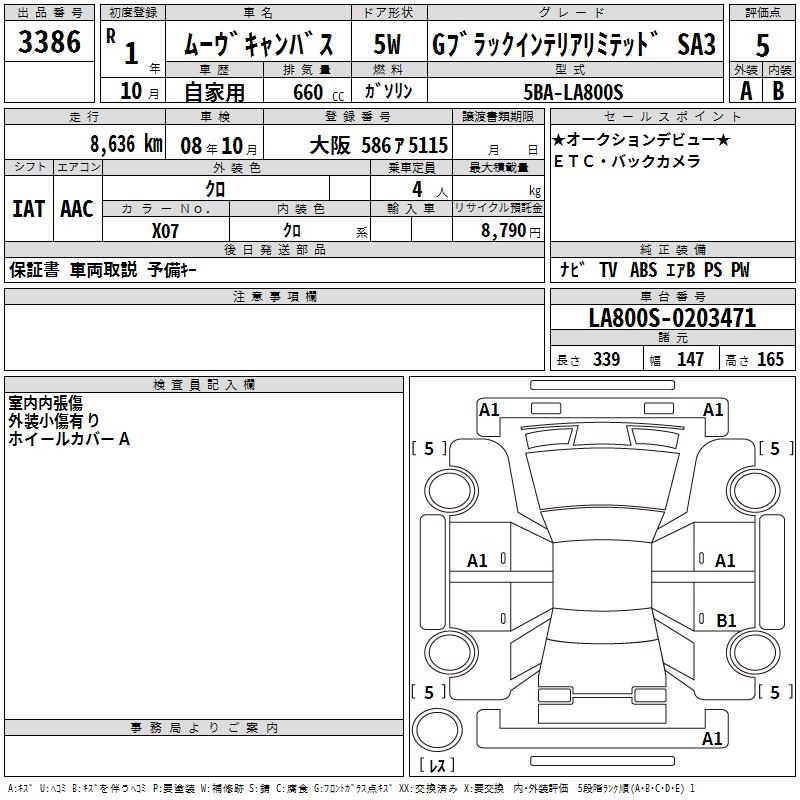Click the damage code legend line
800x800 pixels.
352,788
